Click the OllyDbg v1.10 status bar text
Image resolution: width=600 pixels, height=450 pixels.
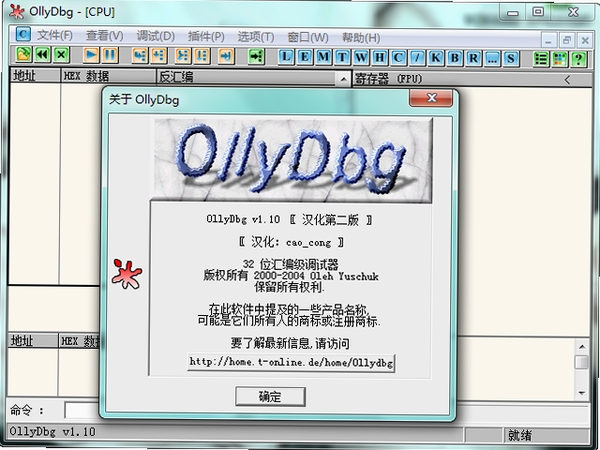(x=52, y=432)
